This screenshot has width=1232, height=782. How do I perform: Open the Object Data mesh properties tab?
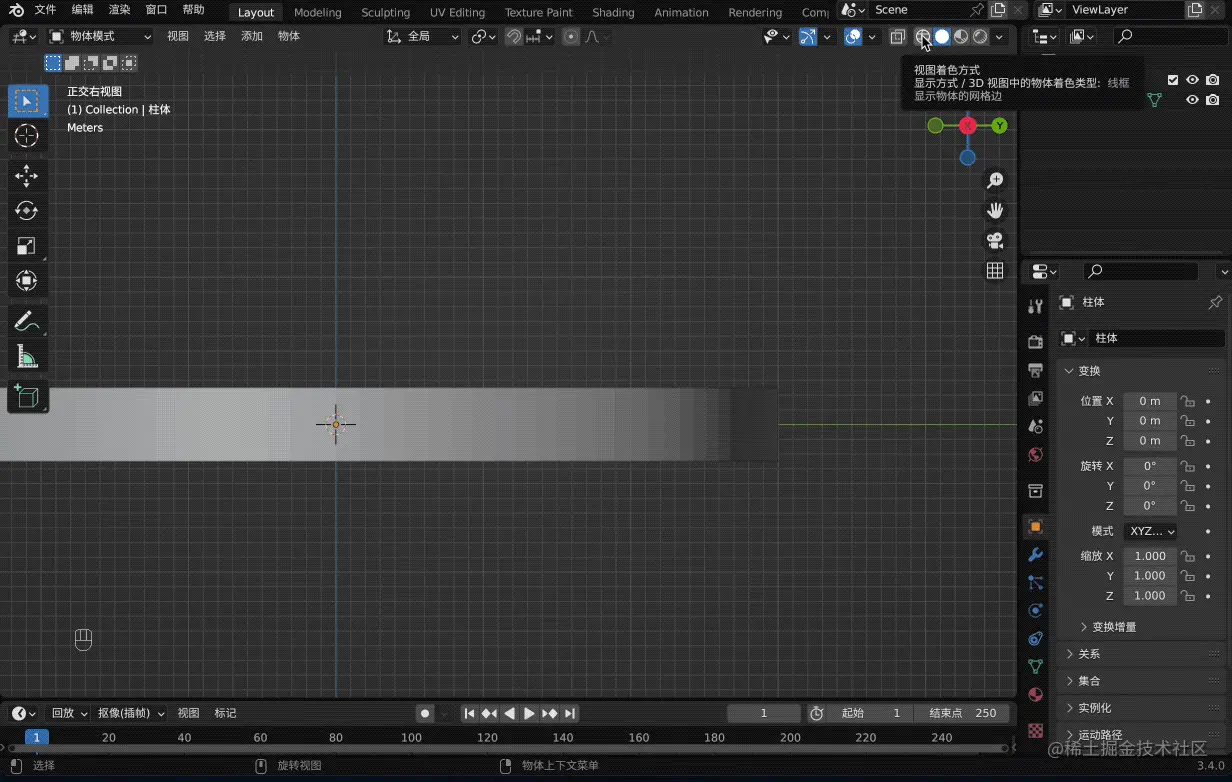1035,666
